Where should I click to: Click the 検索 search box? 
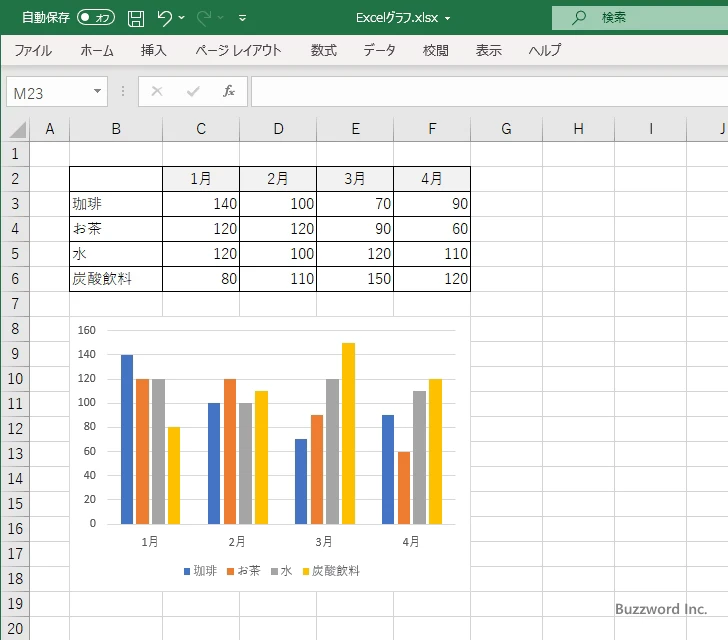click(x=640, y=18)
